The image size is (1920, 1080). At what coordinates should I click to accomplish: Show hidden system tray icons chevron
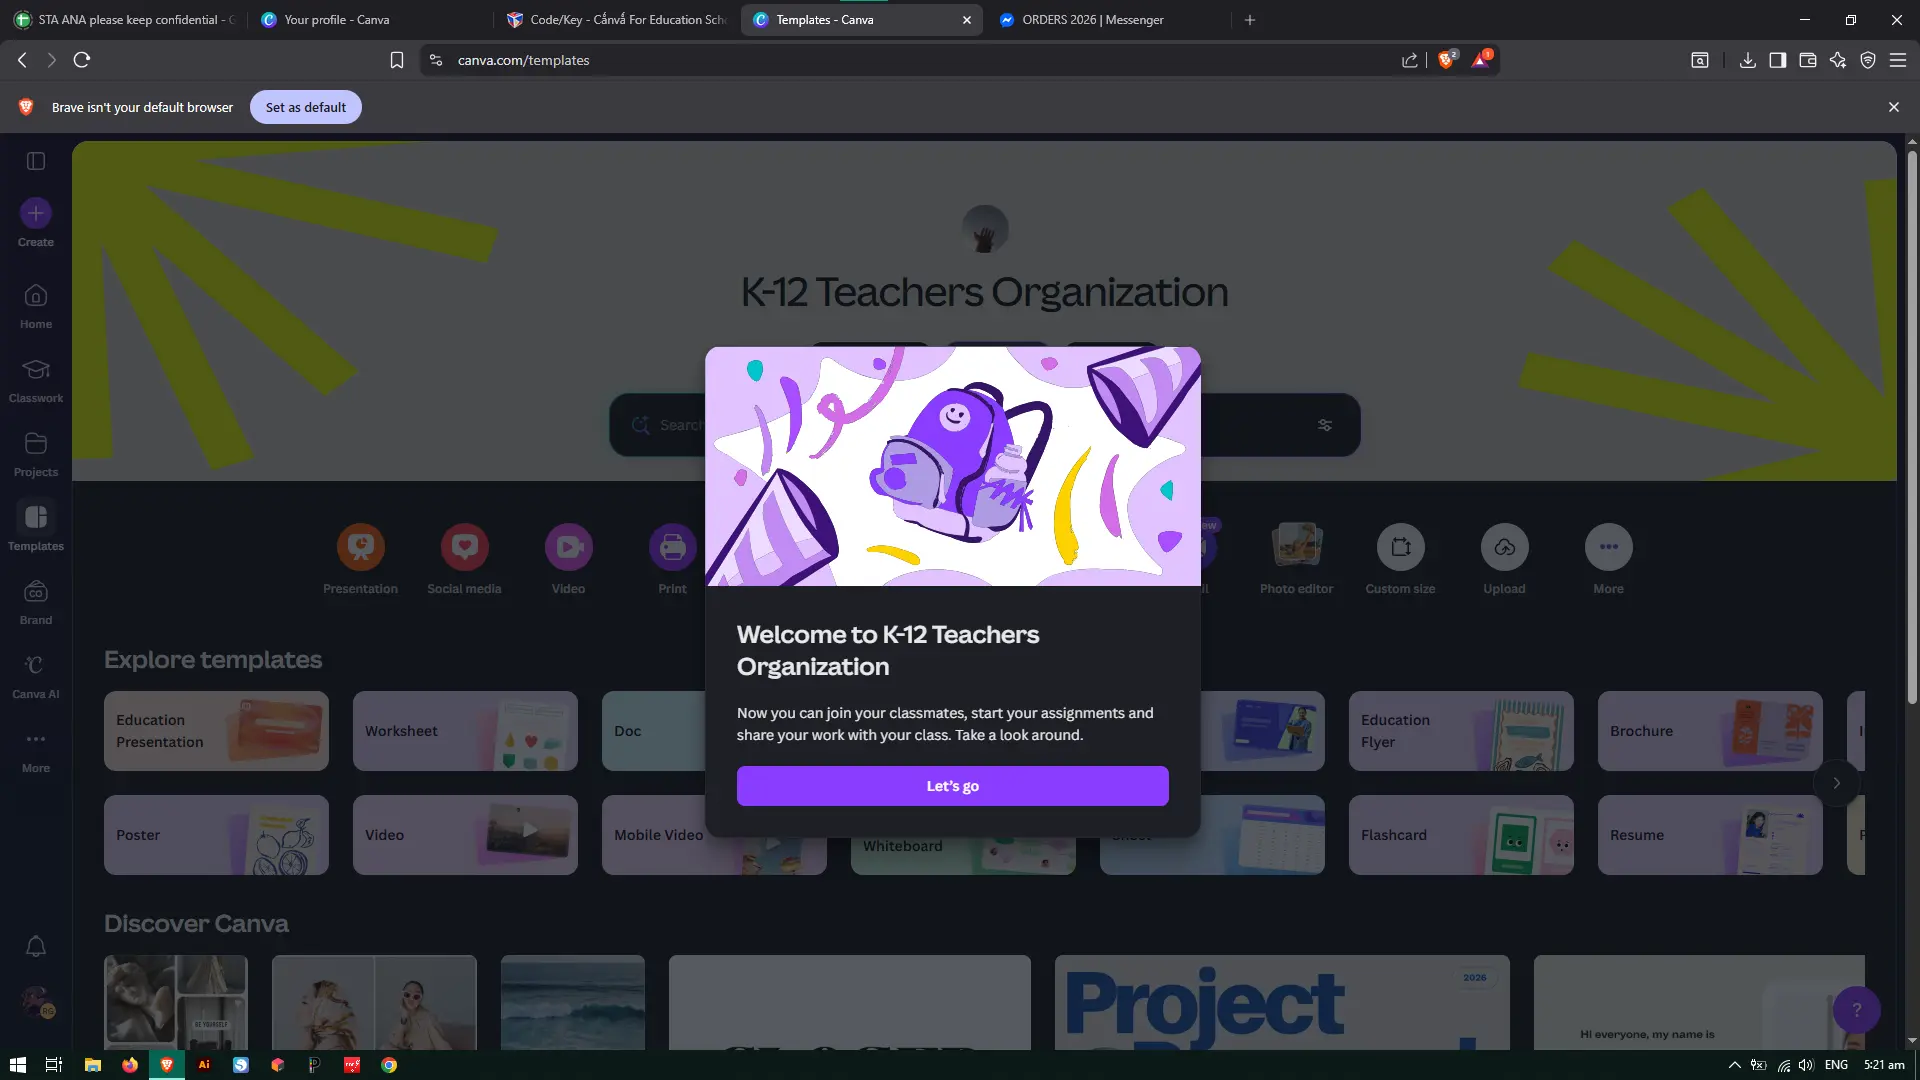tap(1735, 1065)
